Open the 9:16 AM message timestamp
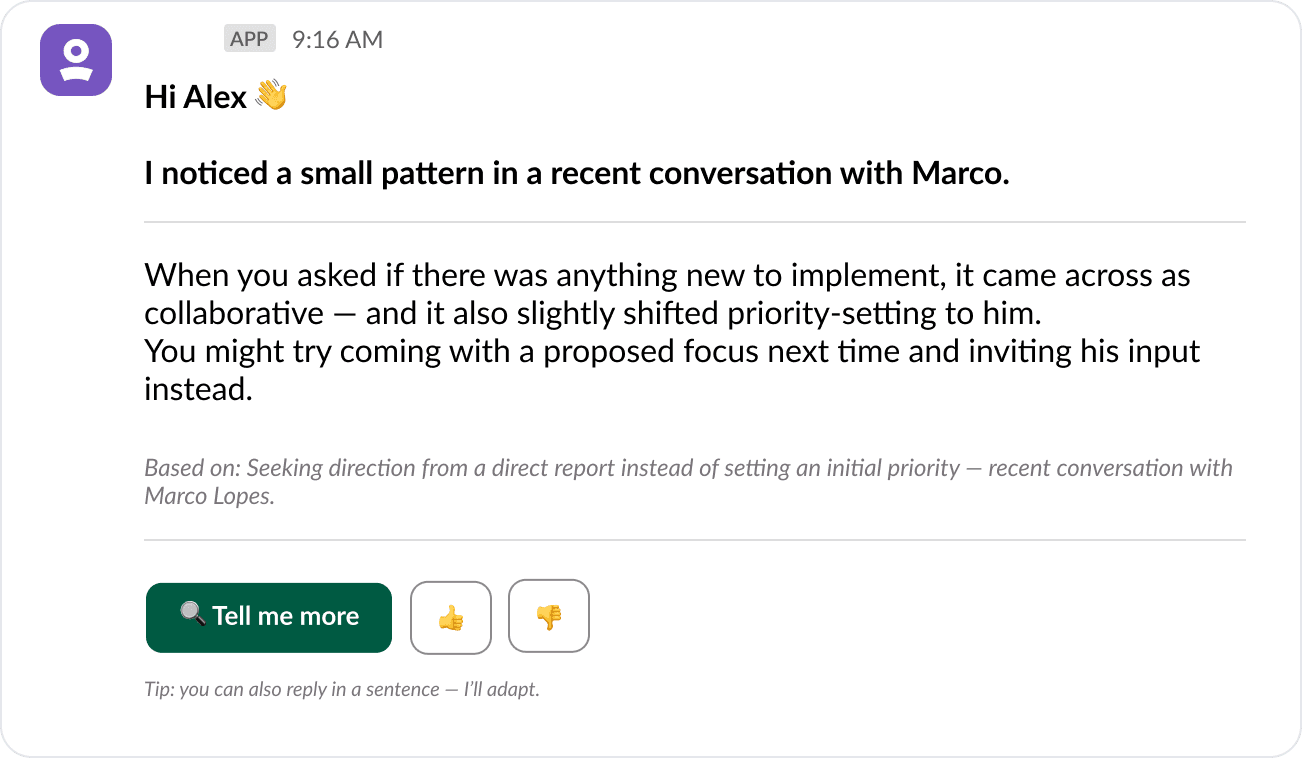 coord(337,40)
